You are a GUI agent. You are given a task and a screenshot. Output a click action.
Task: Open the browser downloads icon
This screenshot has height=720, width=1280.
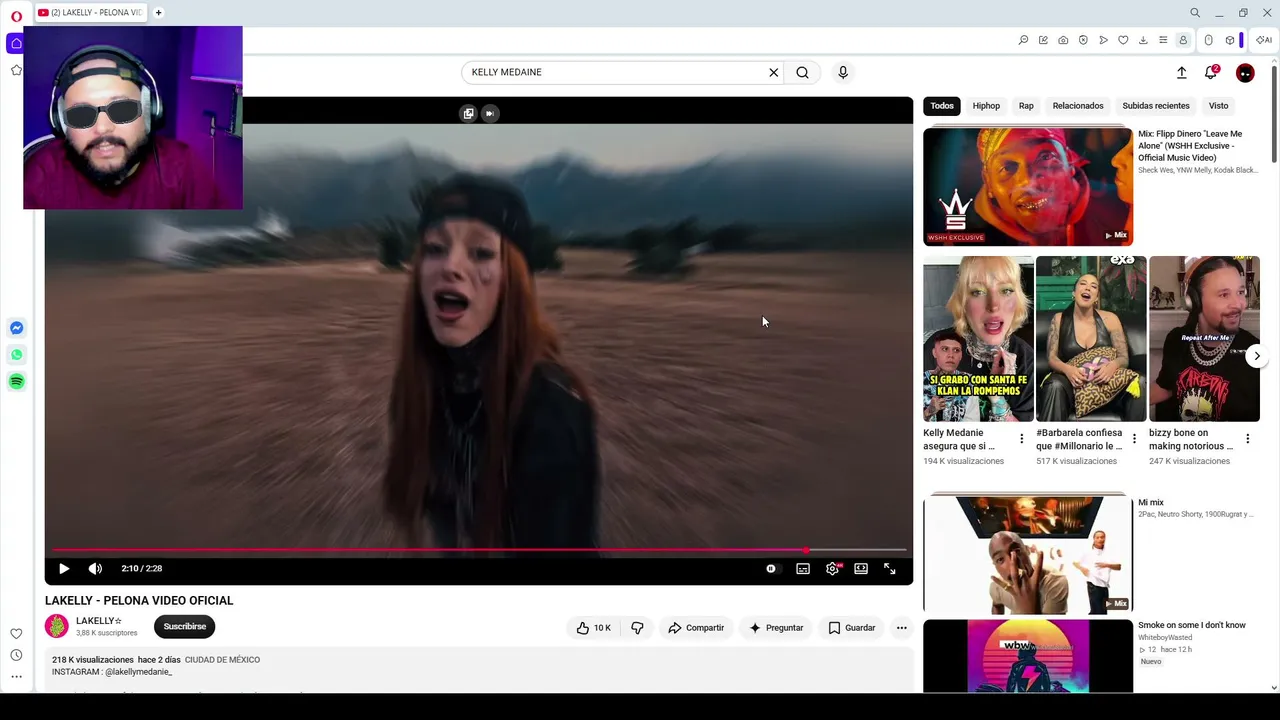tap(1143, 40)
